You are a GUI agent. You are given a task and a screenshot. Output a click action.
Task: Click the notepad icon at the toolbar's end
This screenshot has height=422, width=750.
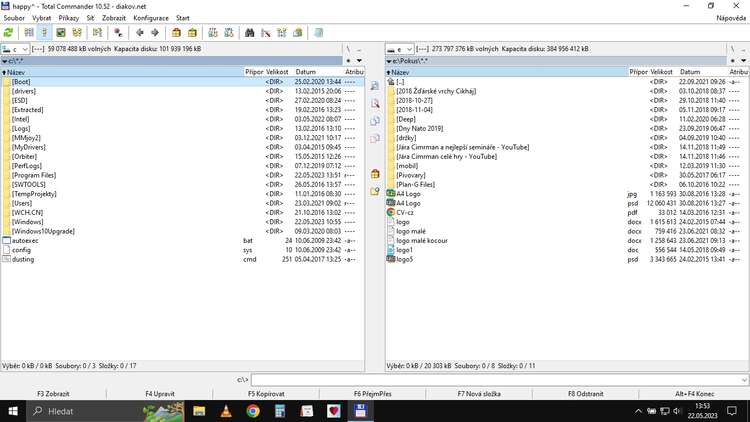click(318, 33)
